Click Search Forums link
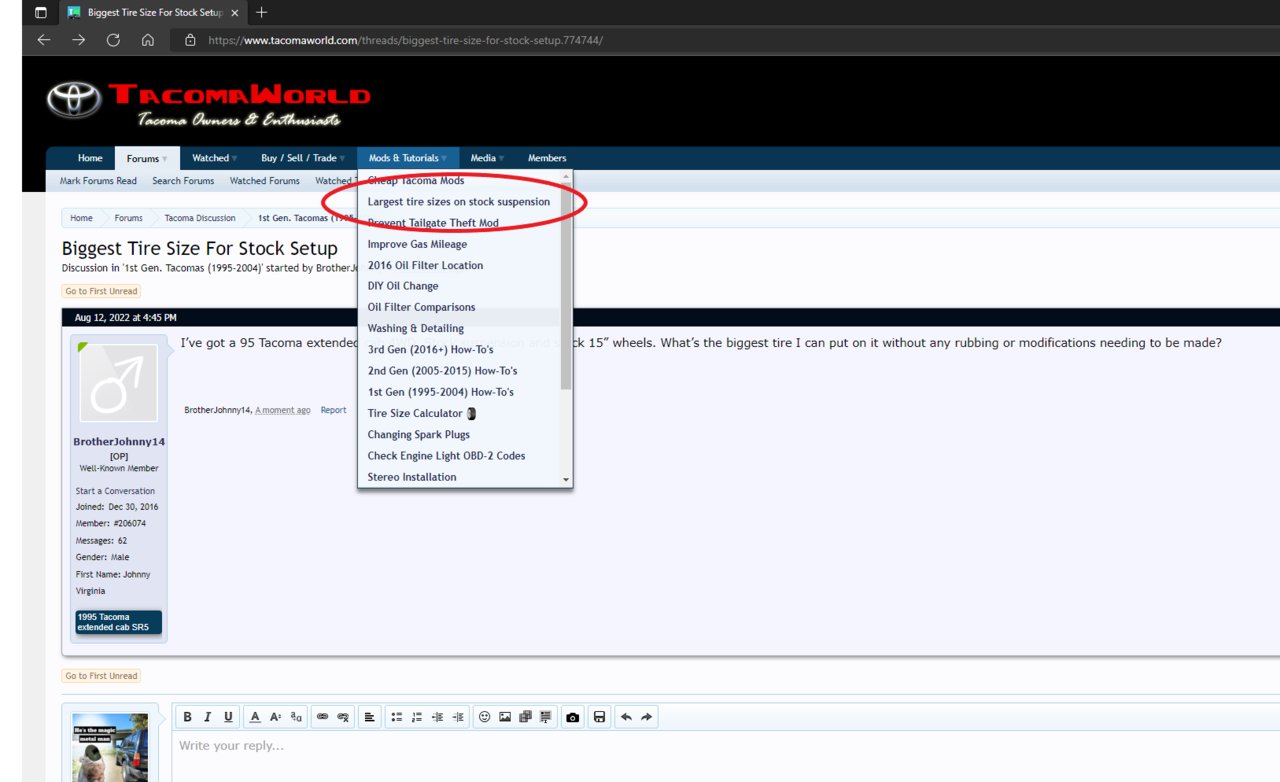Screen dimensions: 1280x782 click(183, 181)
